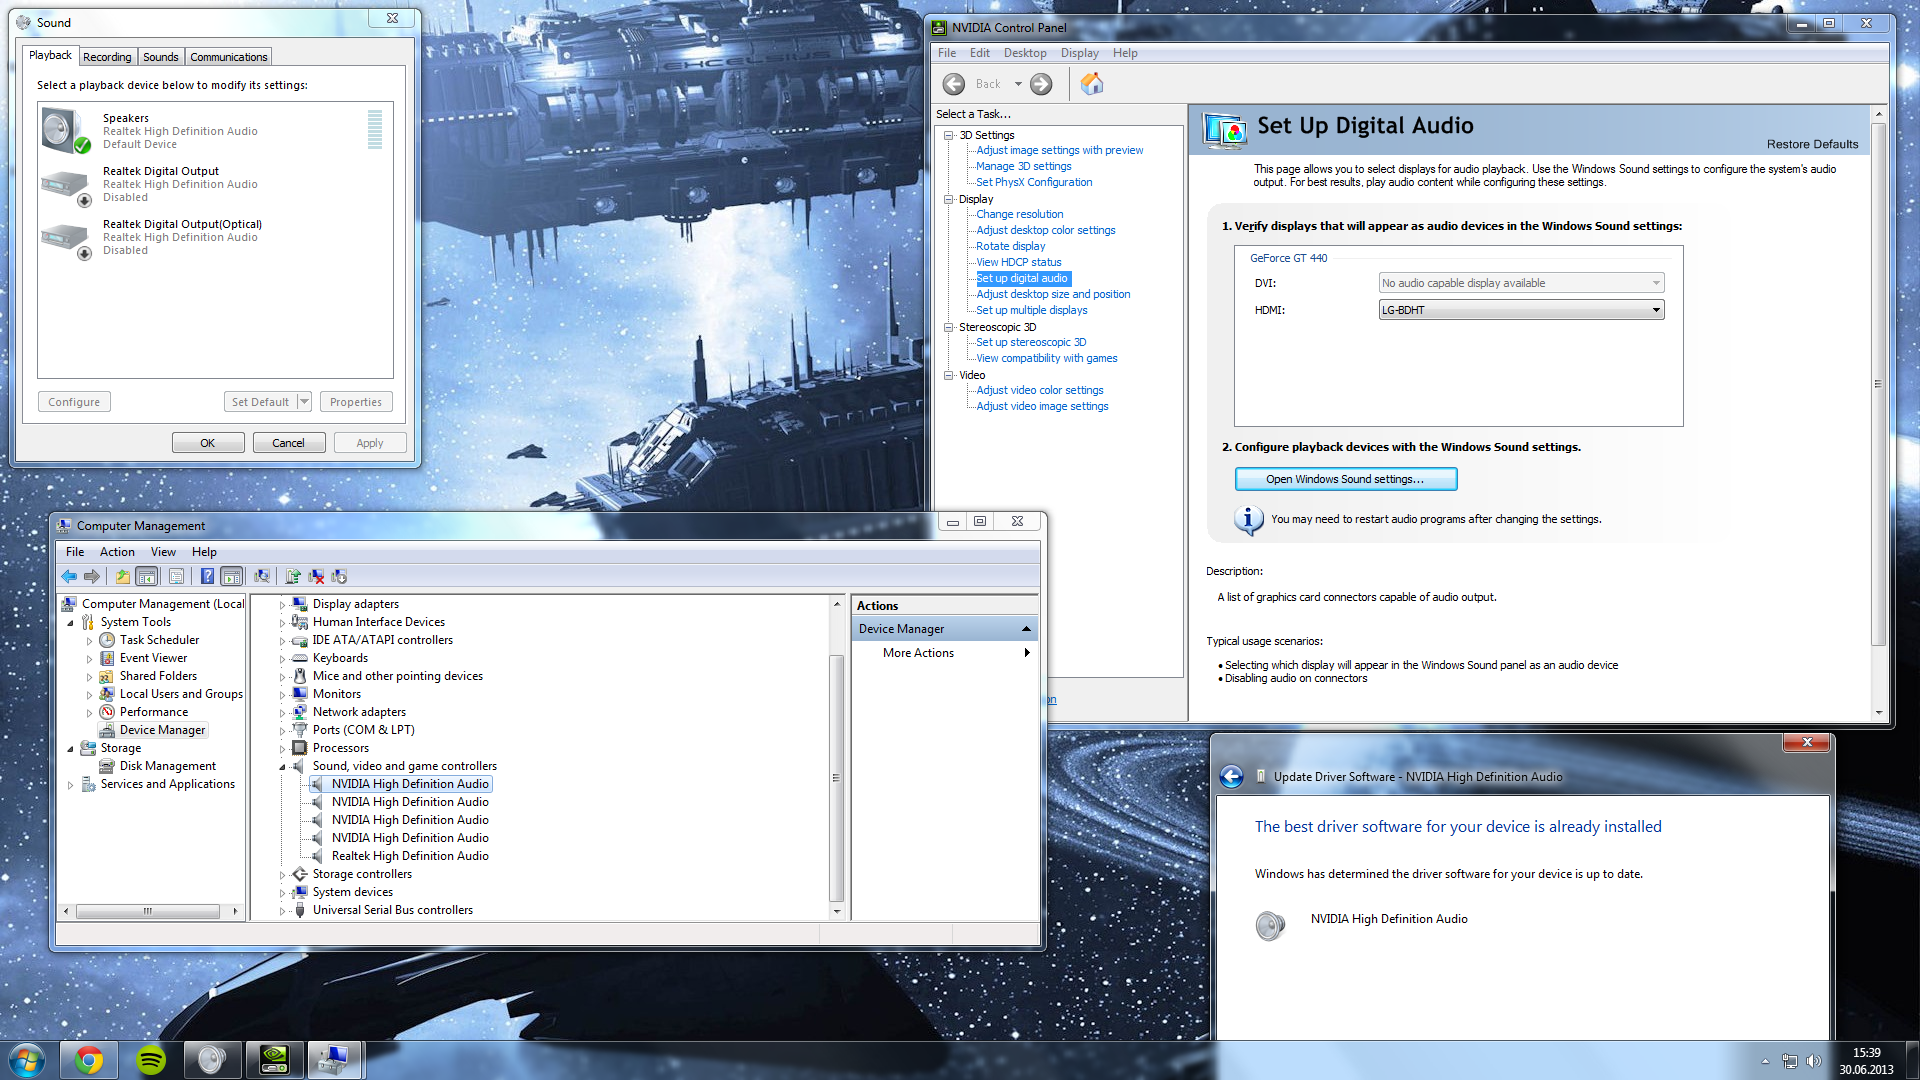This screenshot has height=1080, width=1920.
Task: Open Spotify from the taskbar
Action: [x=151, y=1060]
